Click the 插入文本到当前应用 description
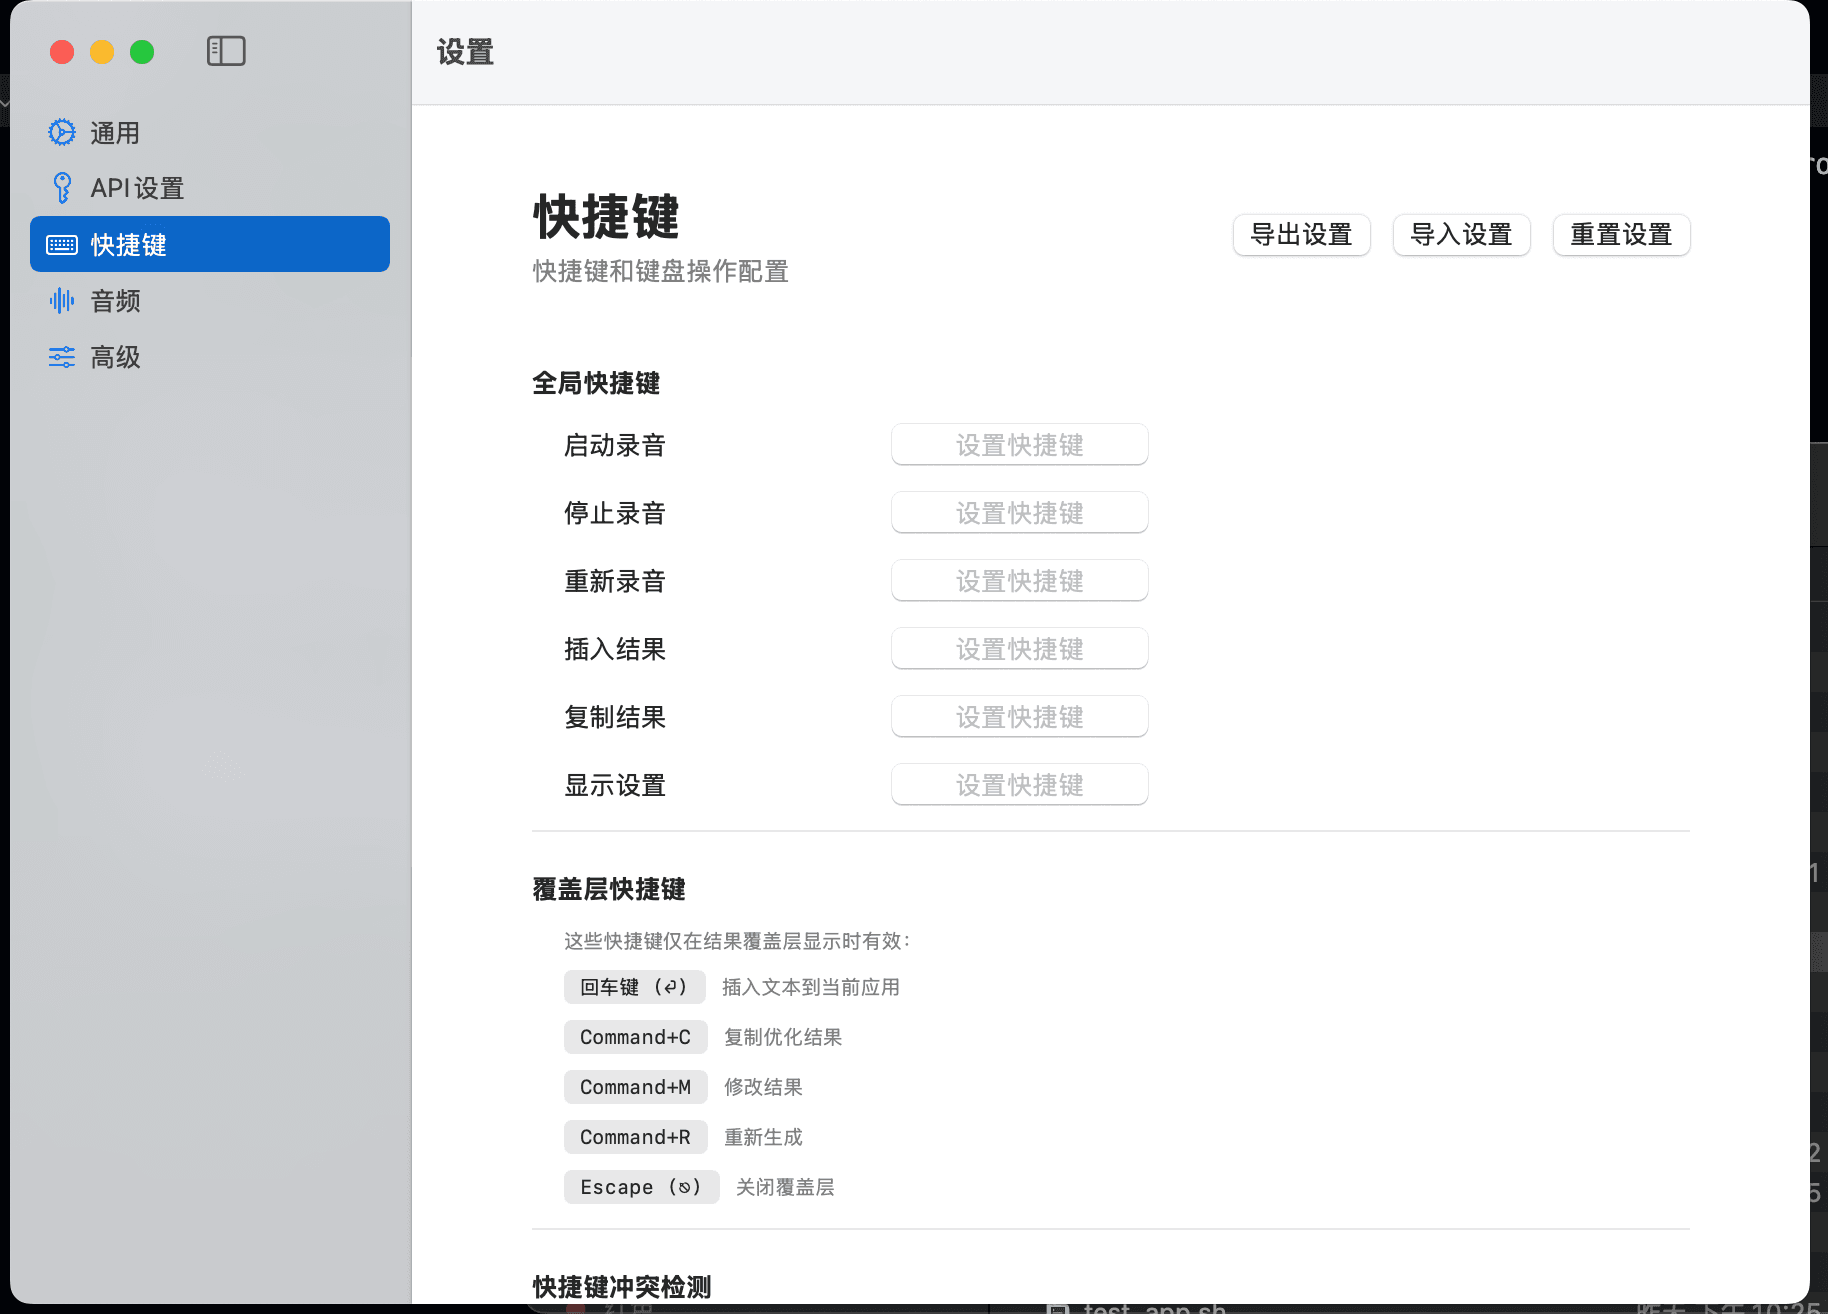Image resolution: width=1828 pixels, height=1314 pixels. pos(811,987)
